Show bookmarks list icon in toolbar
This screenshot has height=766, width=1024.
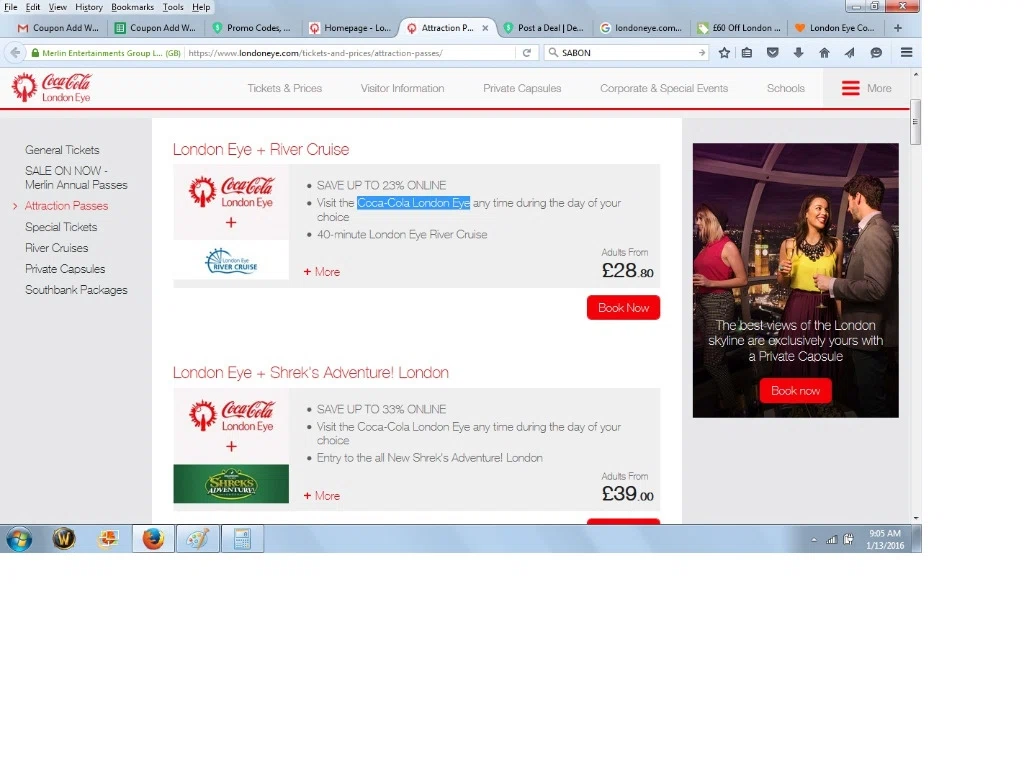(x=747, y=53)
